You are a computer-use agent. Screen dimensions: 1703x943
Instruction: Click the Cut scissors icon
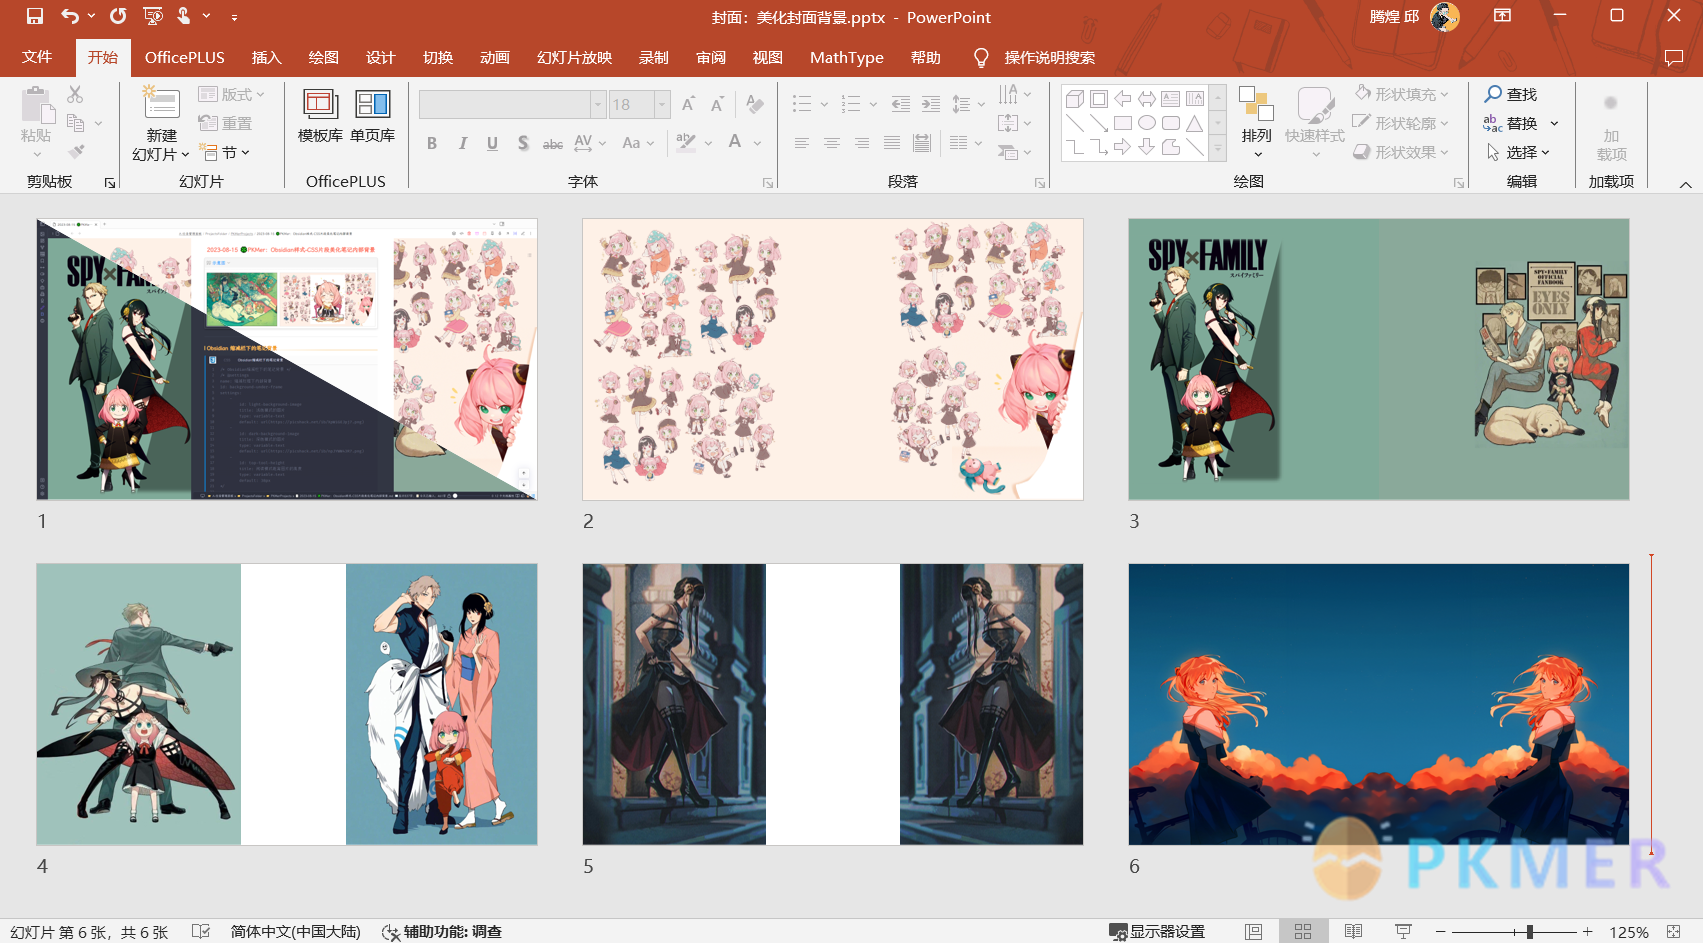tap(75, 94)
